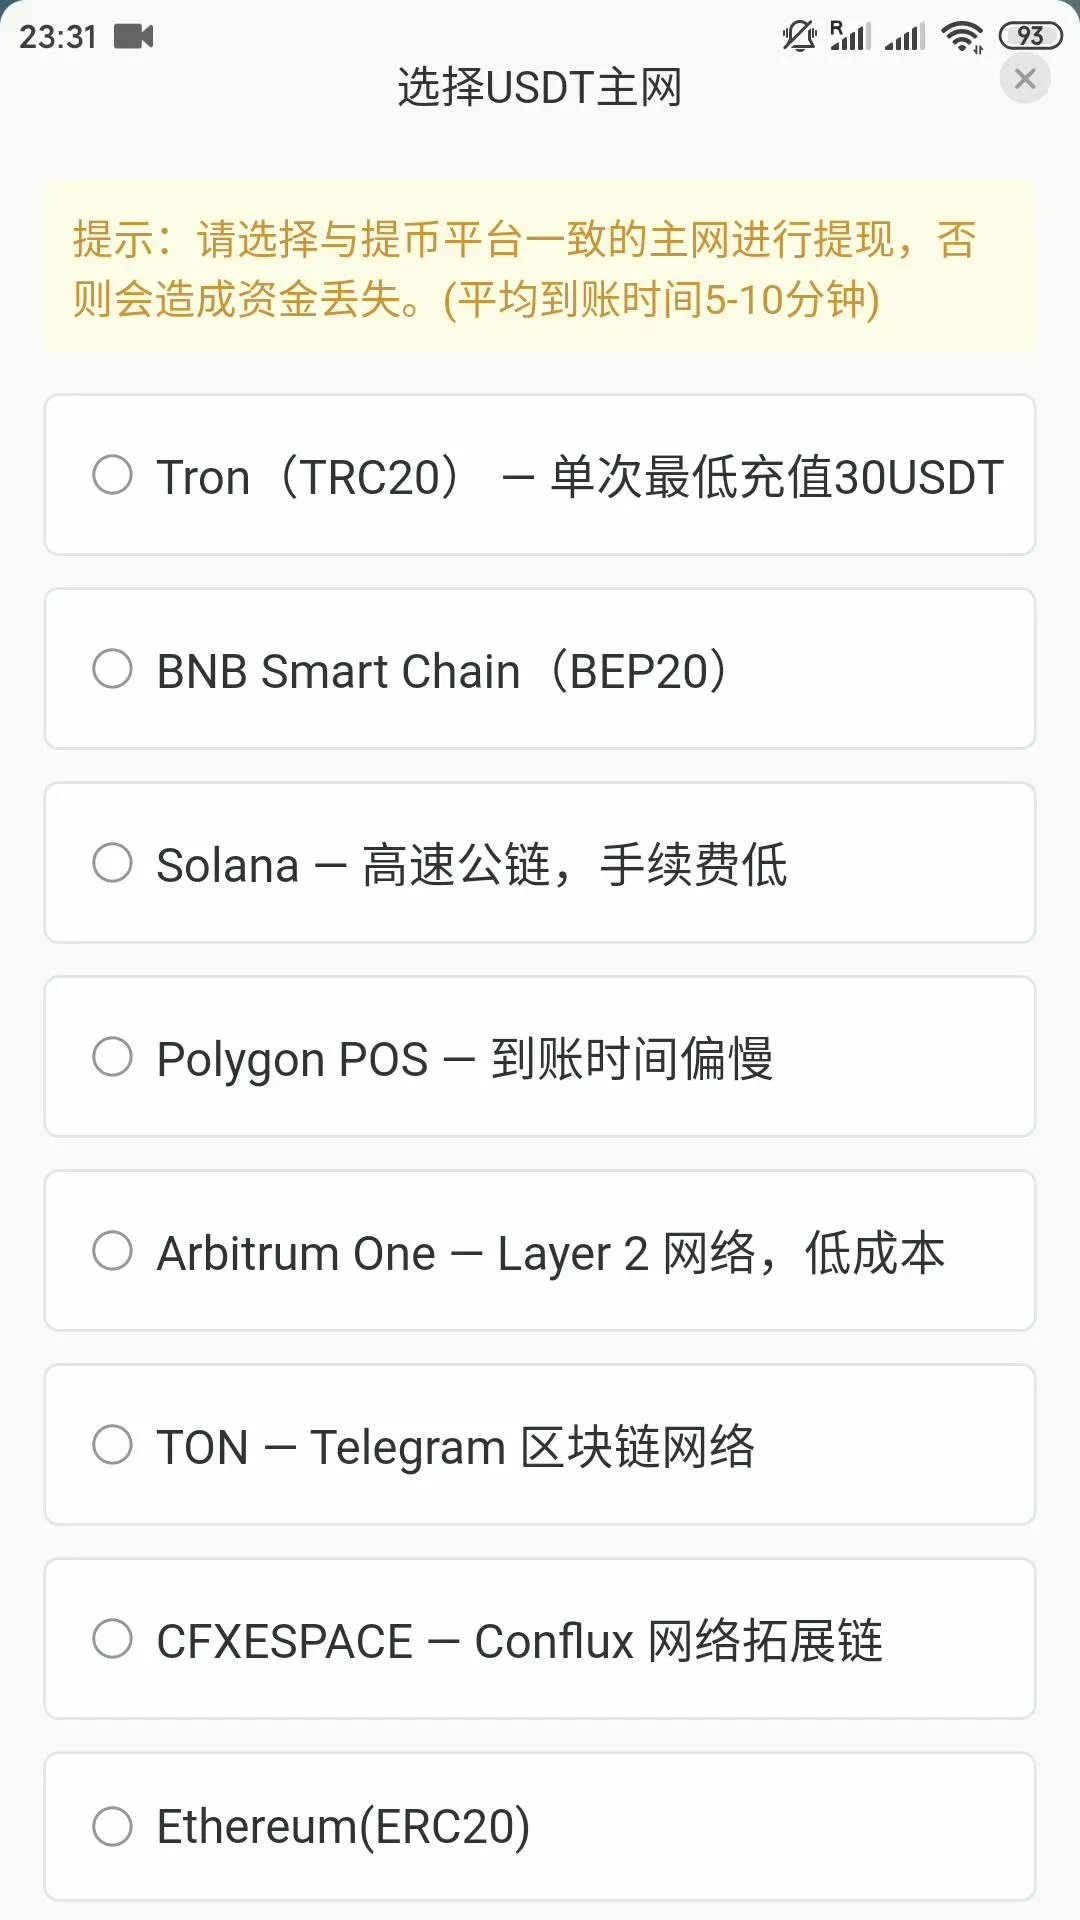Tap the Polygon POS option text
1080x1920 pixels.
pos(465,1059)
